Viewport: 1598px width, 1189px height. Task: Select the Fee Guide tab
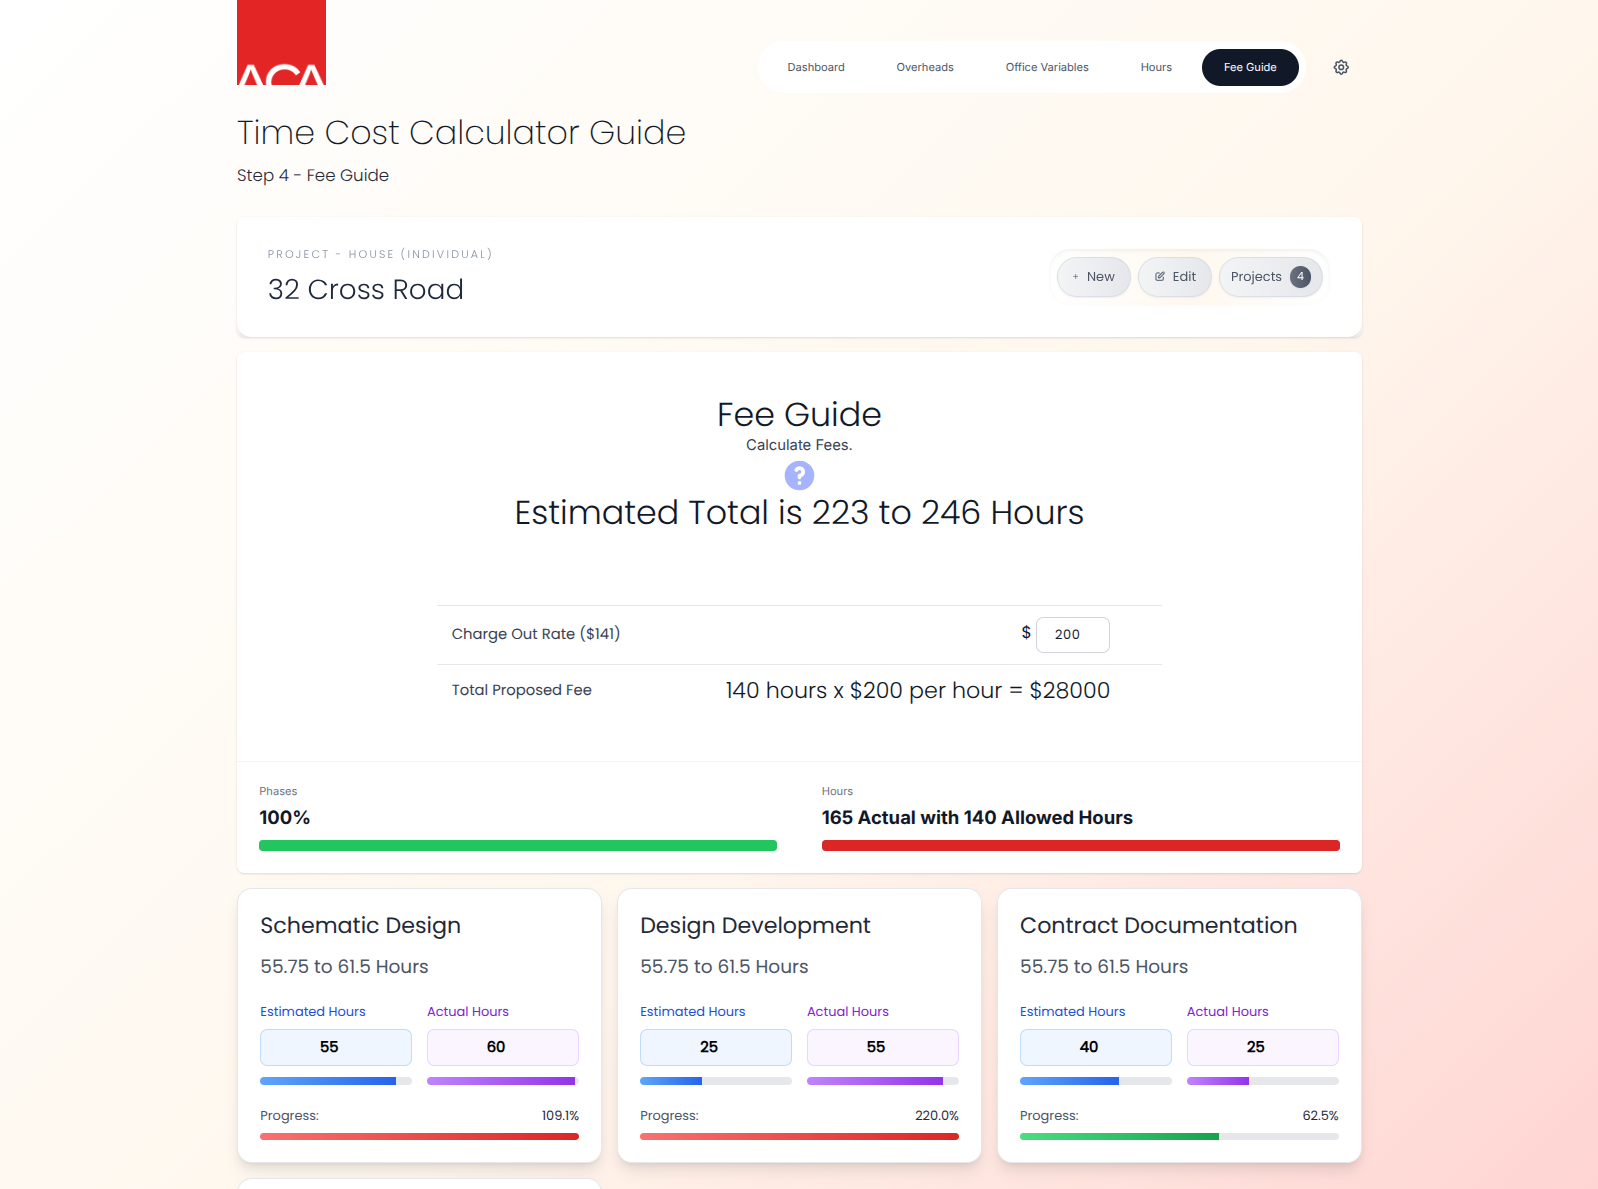(1250, 67)
